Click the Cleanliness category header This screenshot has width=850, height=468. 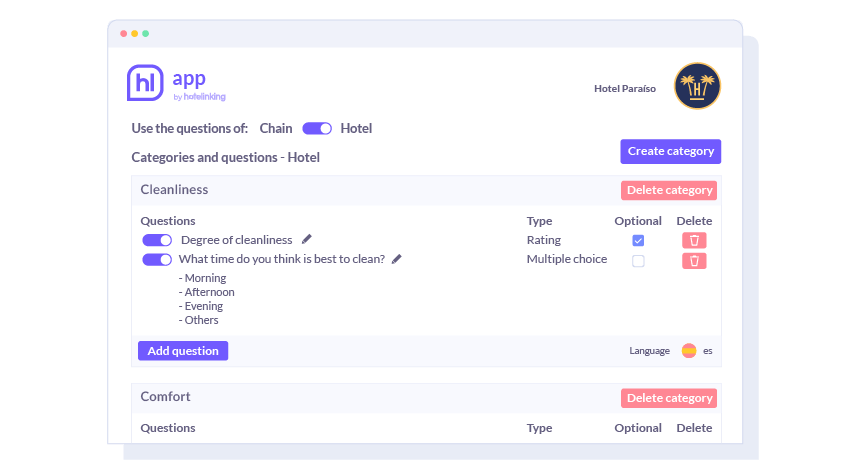(174, 189)
